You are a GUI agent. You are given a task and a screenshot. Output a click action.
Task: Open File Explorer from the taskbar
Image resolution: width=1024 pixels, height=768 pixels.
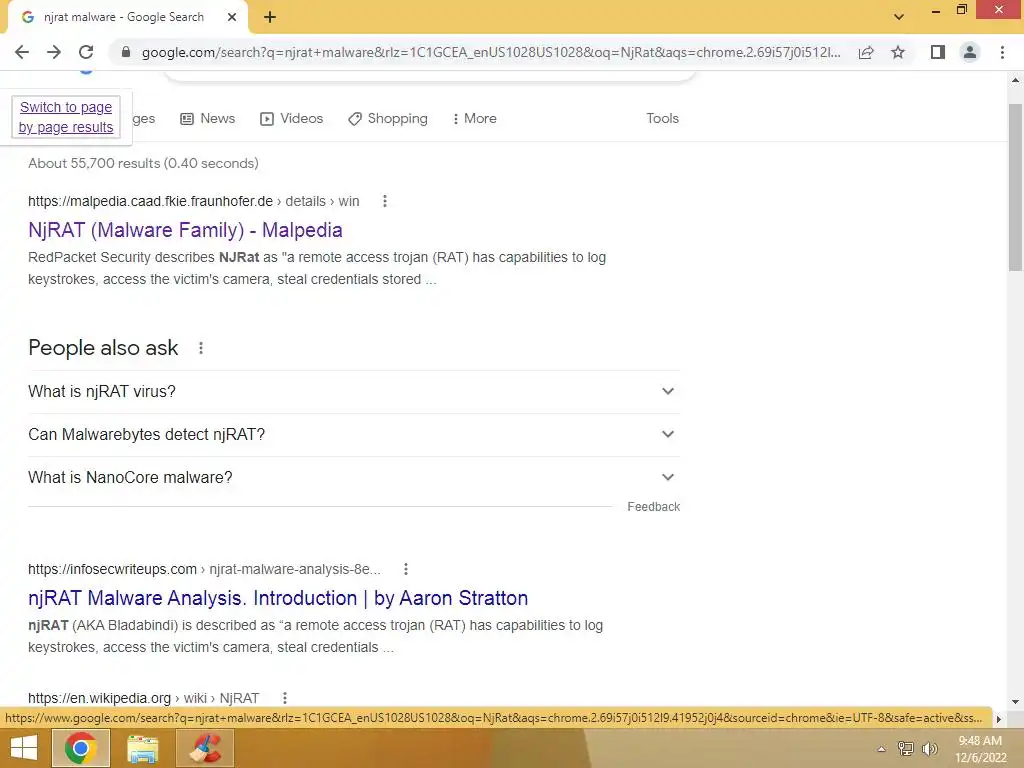(x=142, y=748)
